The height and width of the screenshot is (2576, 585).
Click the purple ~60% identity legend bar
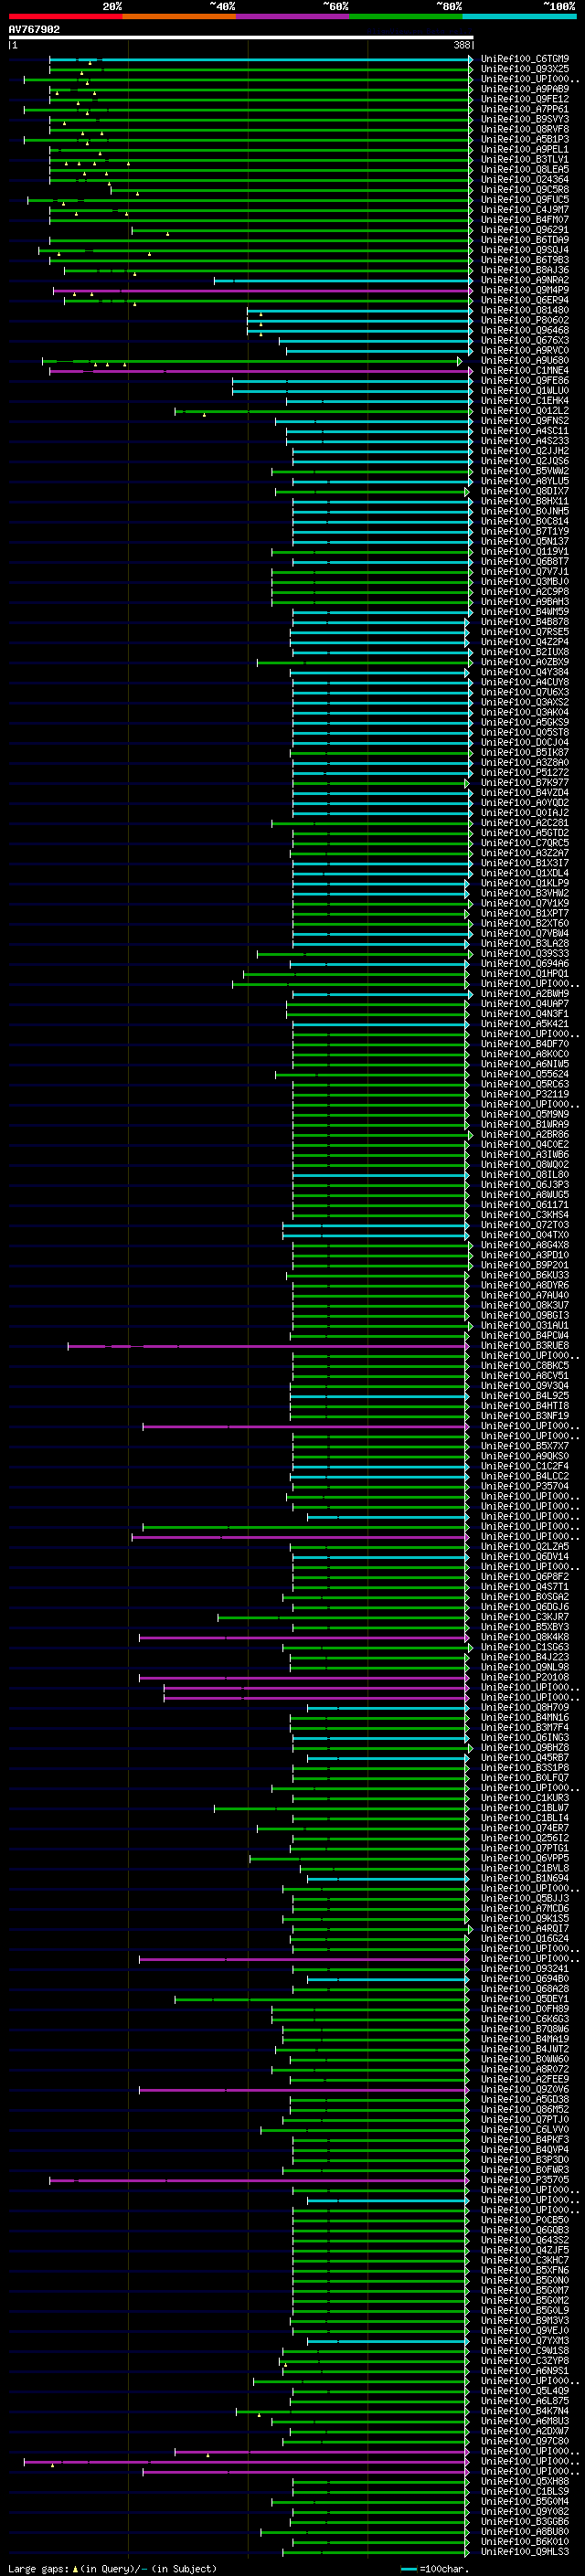(293, 17)
